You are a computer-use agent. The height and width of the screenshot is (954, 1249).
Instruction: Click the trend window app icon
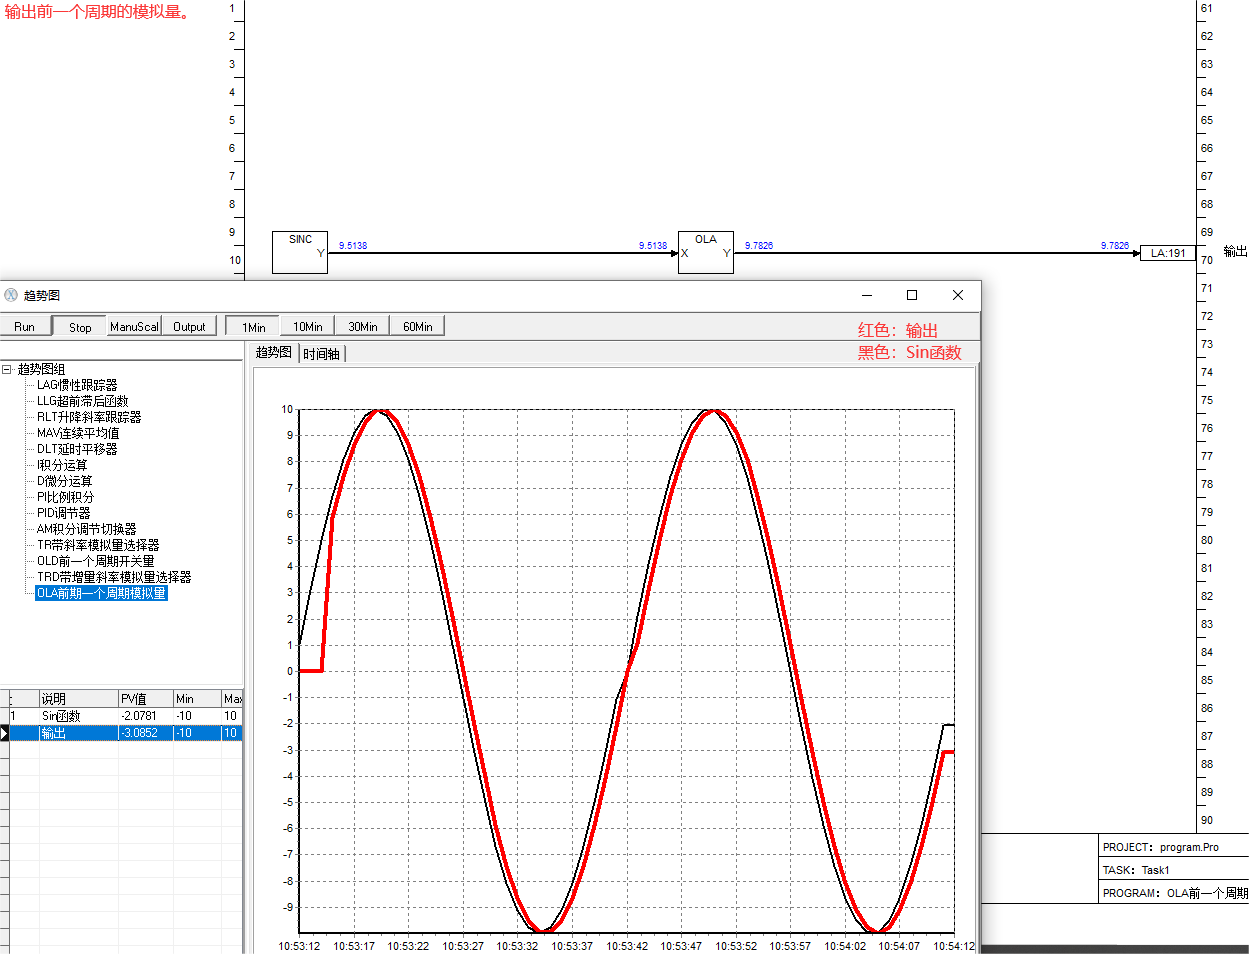click(x=11, y=295)
